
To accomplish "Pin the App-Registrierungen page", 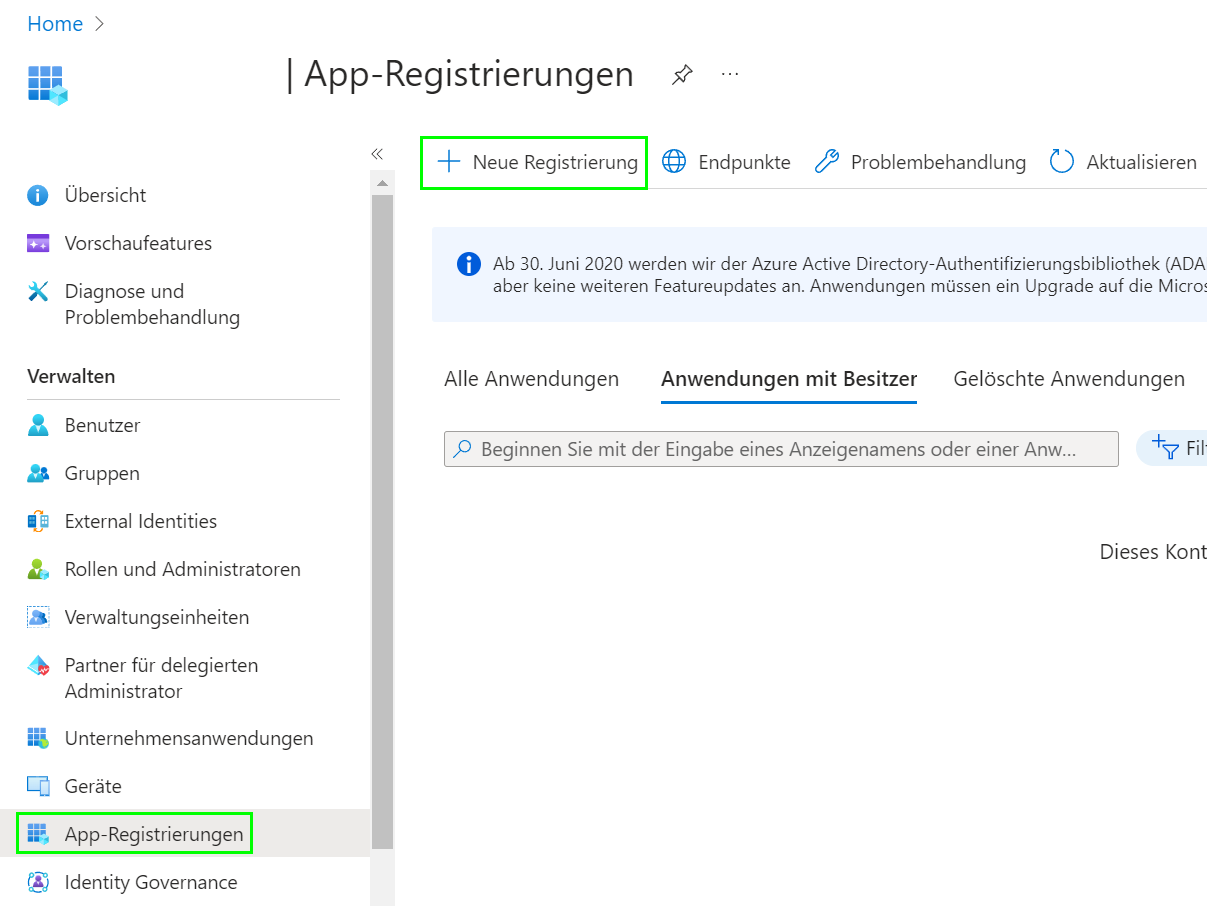I will pos(682,75).
